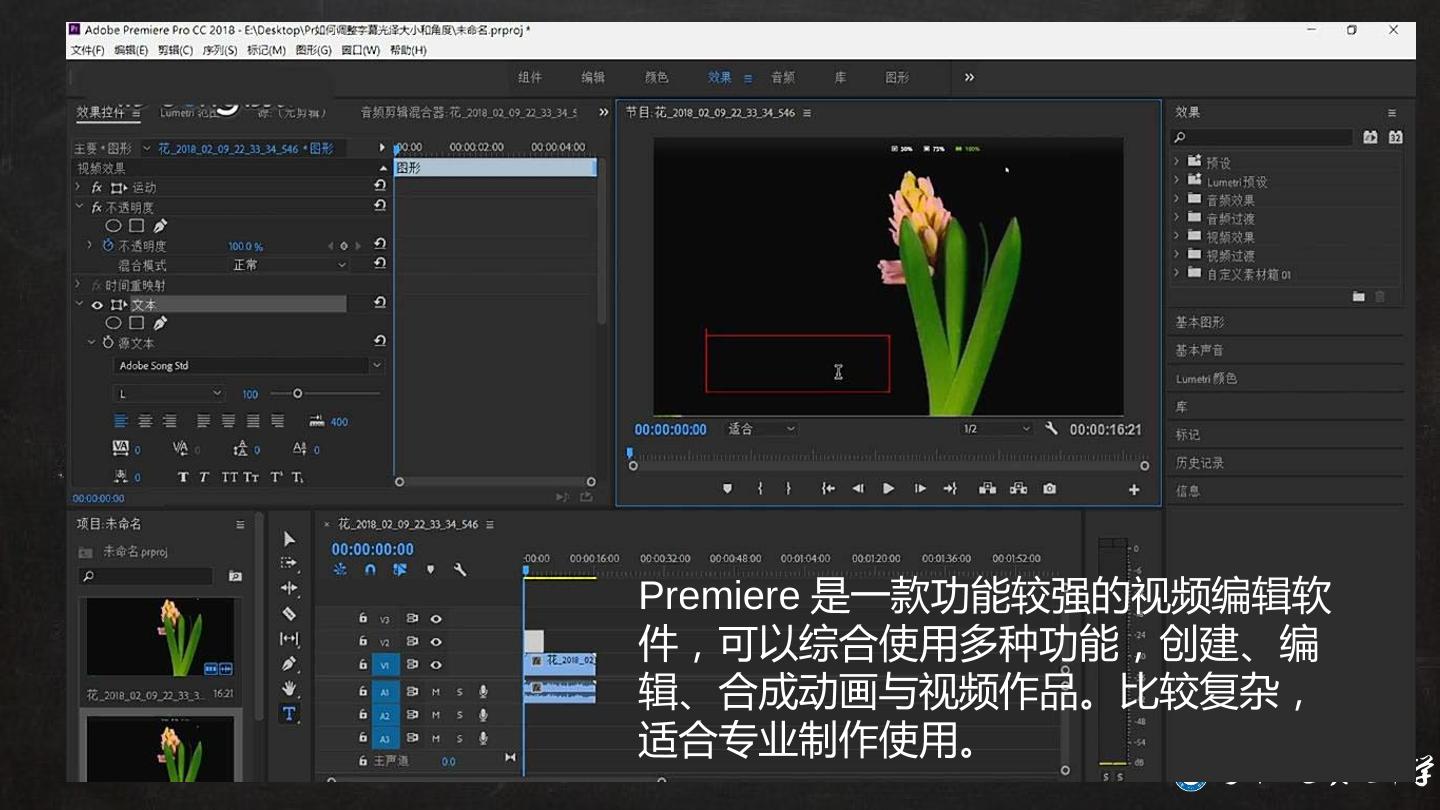Reset the 运动 effect parameters

tap(380, 186)
